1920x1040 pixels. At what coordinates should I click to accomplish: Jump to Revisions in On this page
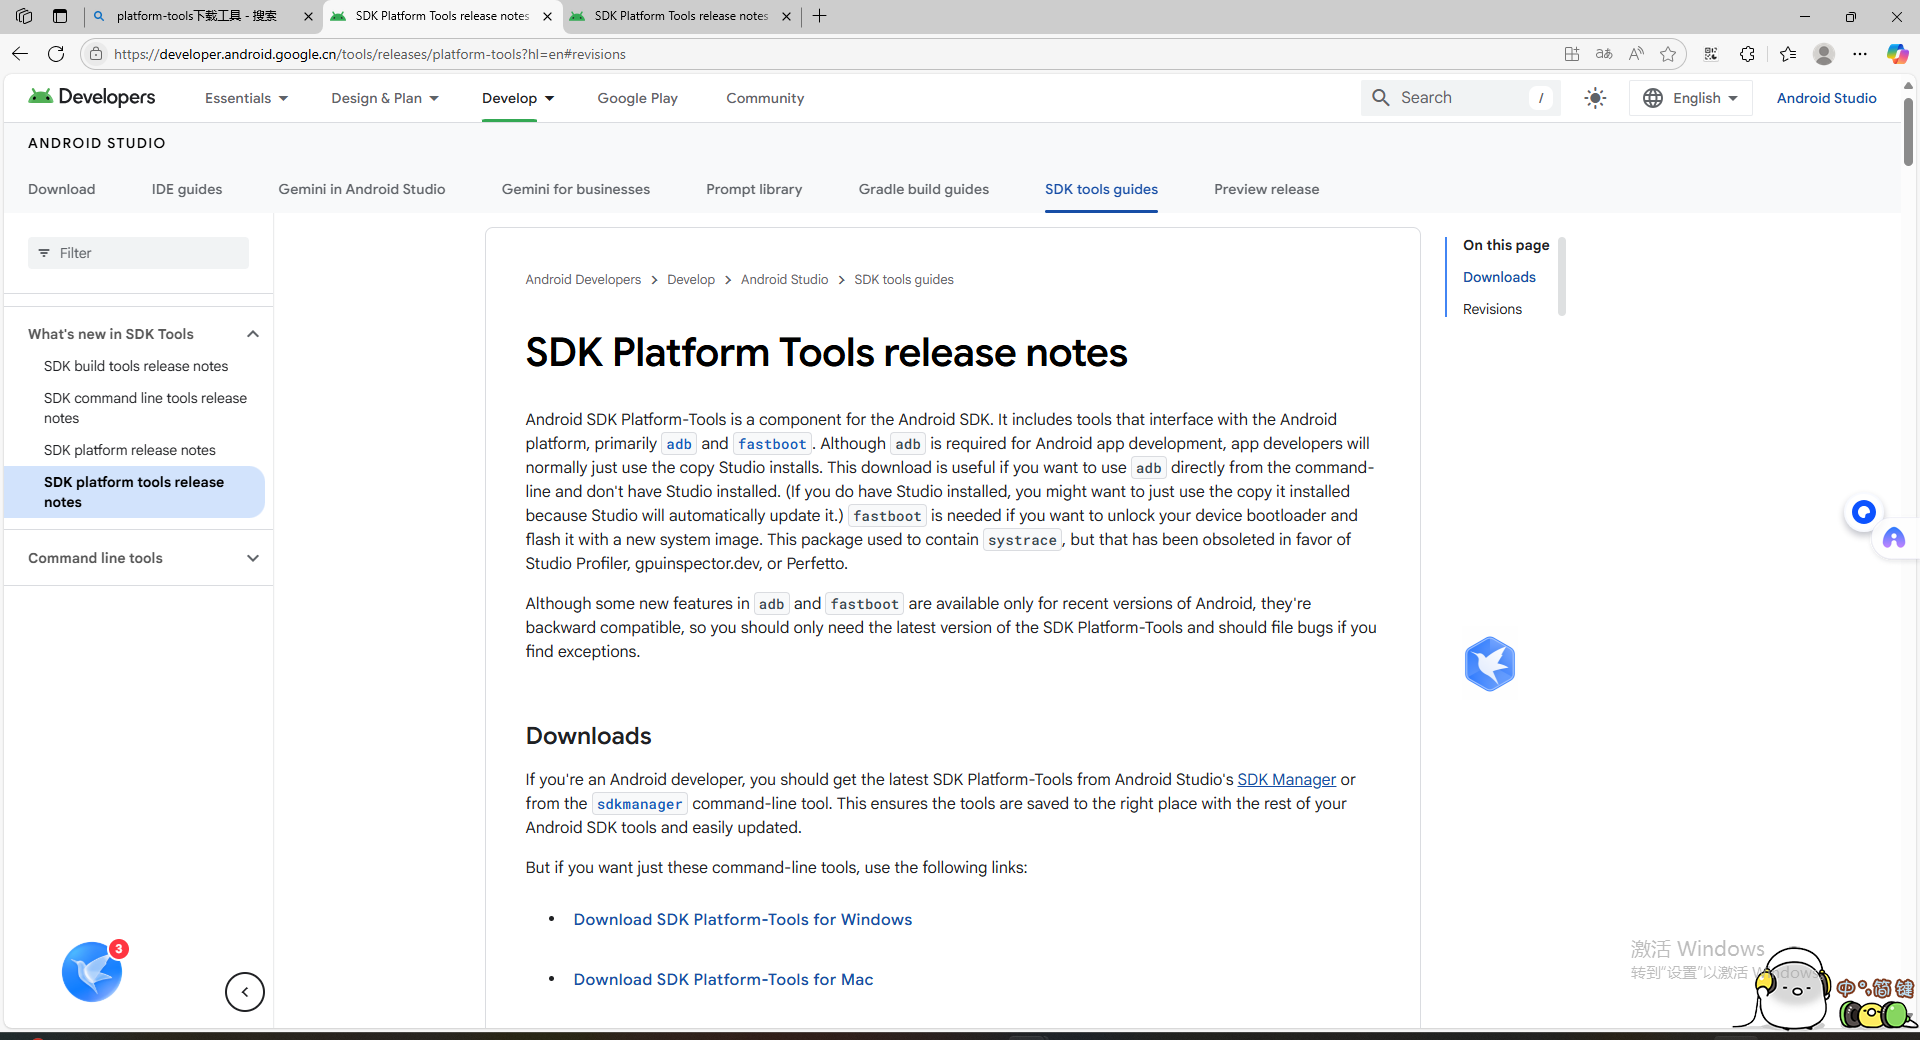(x=1492, y=309)
